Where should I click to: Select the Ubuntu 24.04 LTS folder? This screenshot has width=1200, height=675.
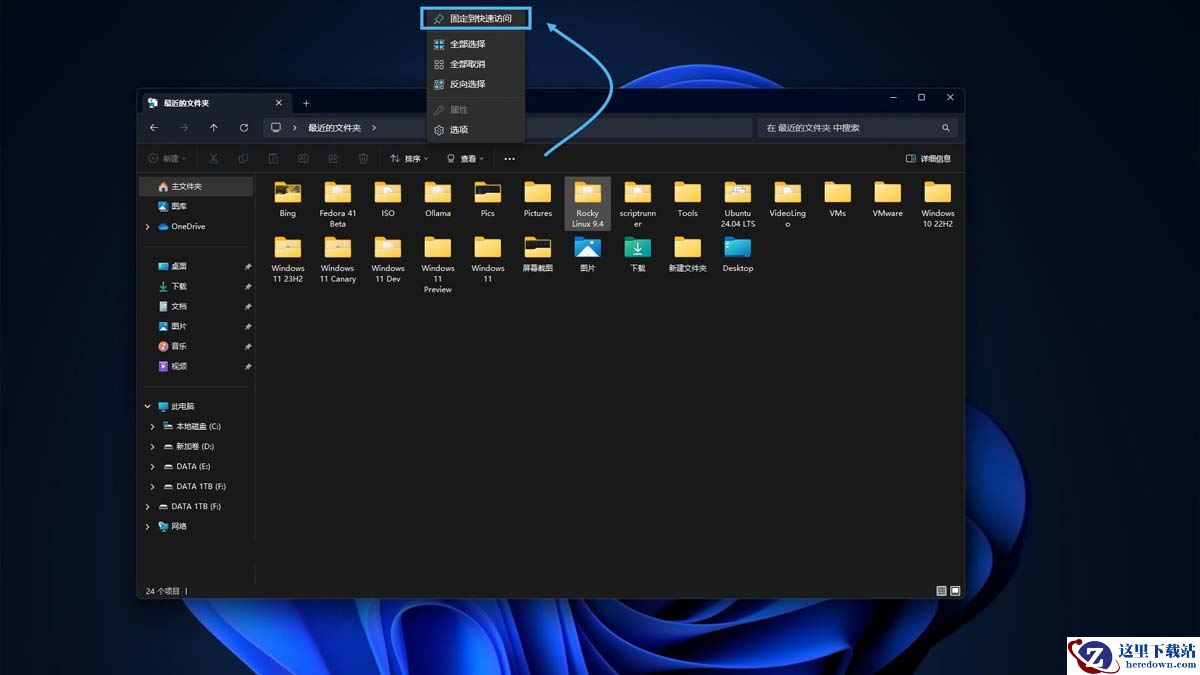(738, 204)
